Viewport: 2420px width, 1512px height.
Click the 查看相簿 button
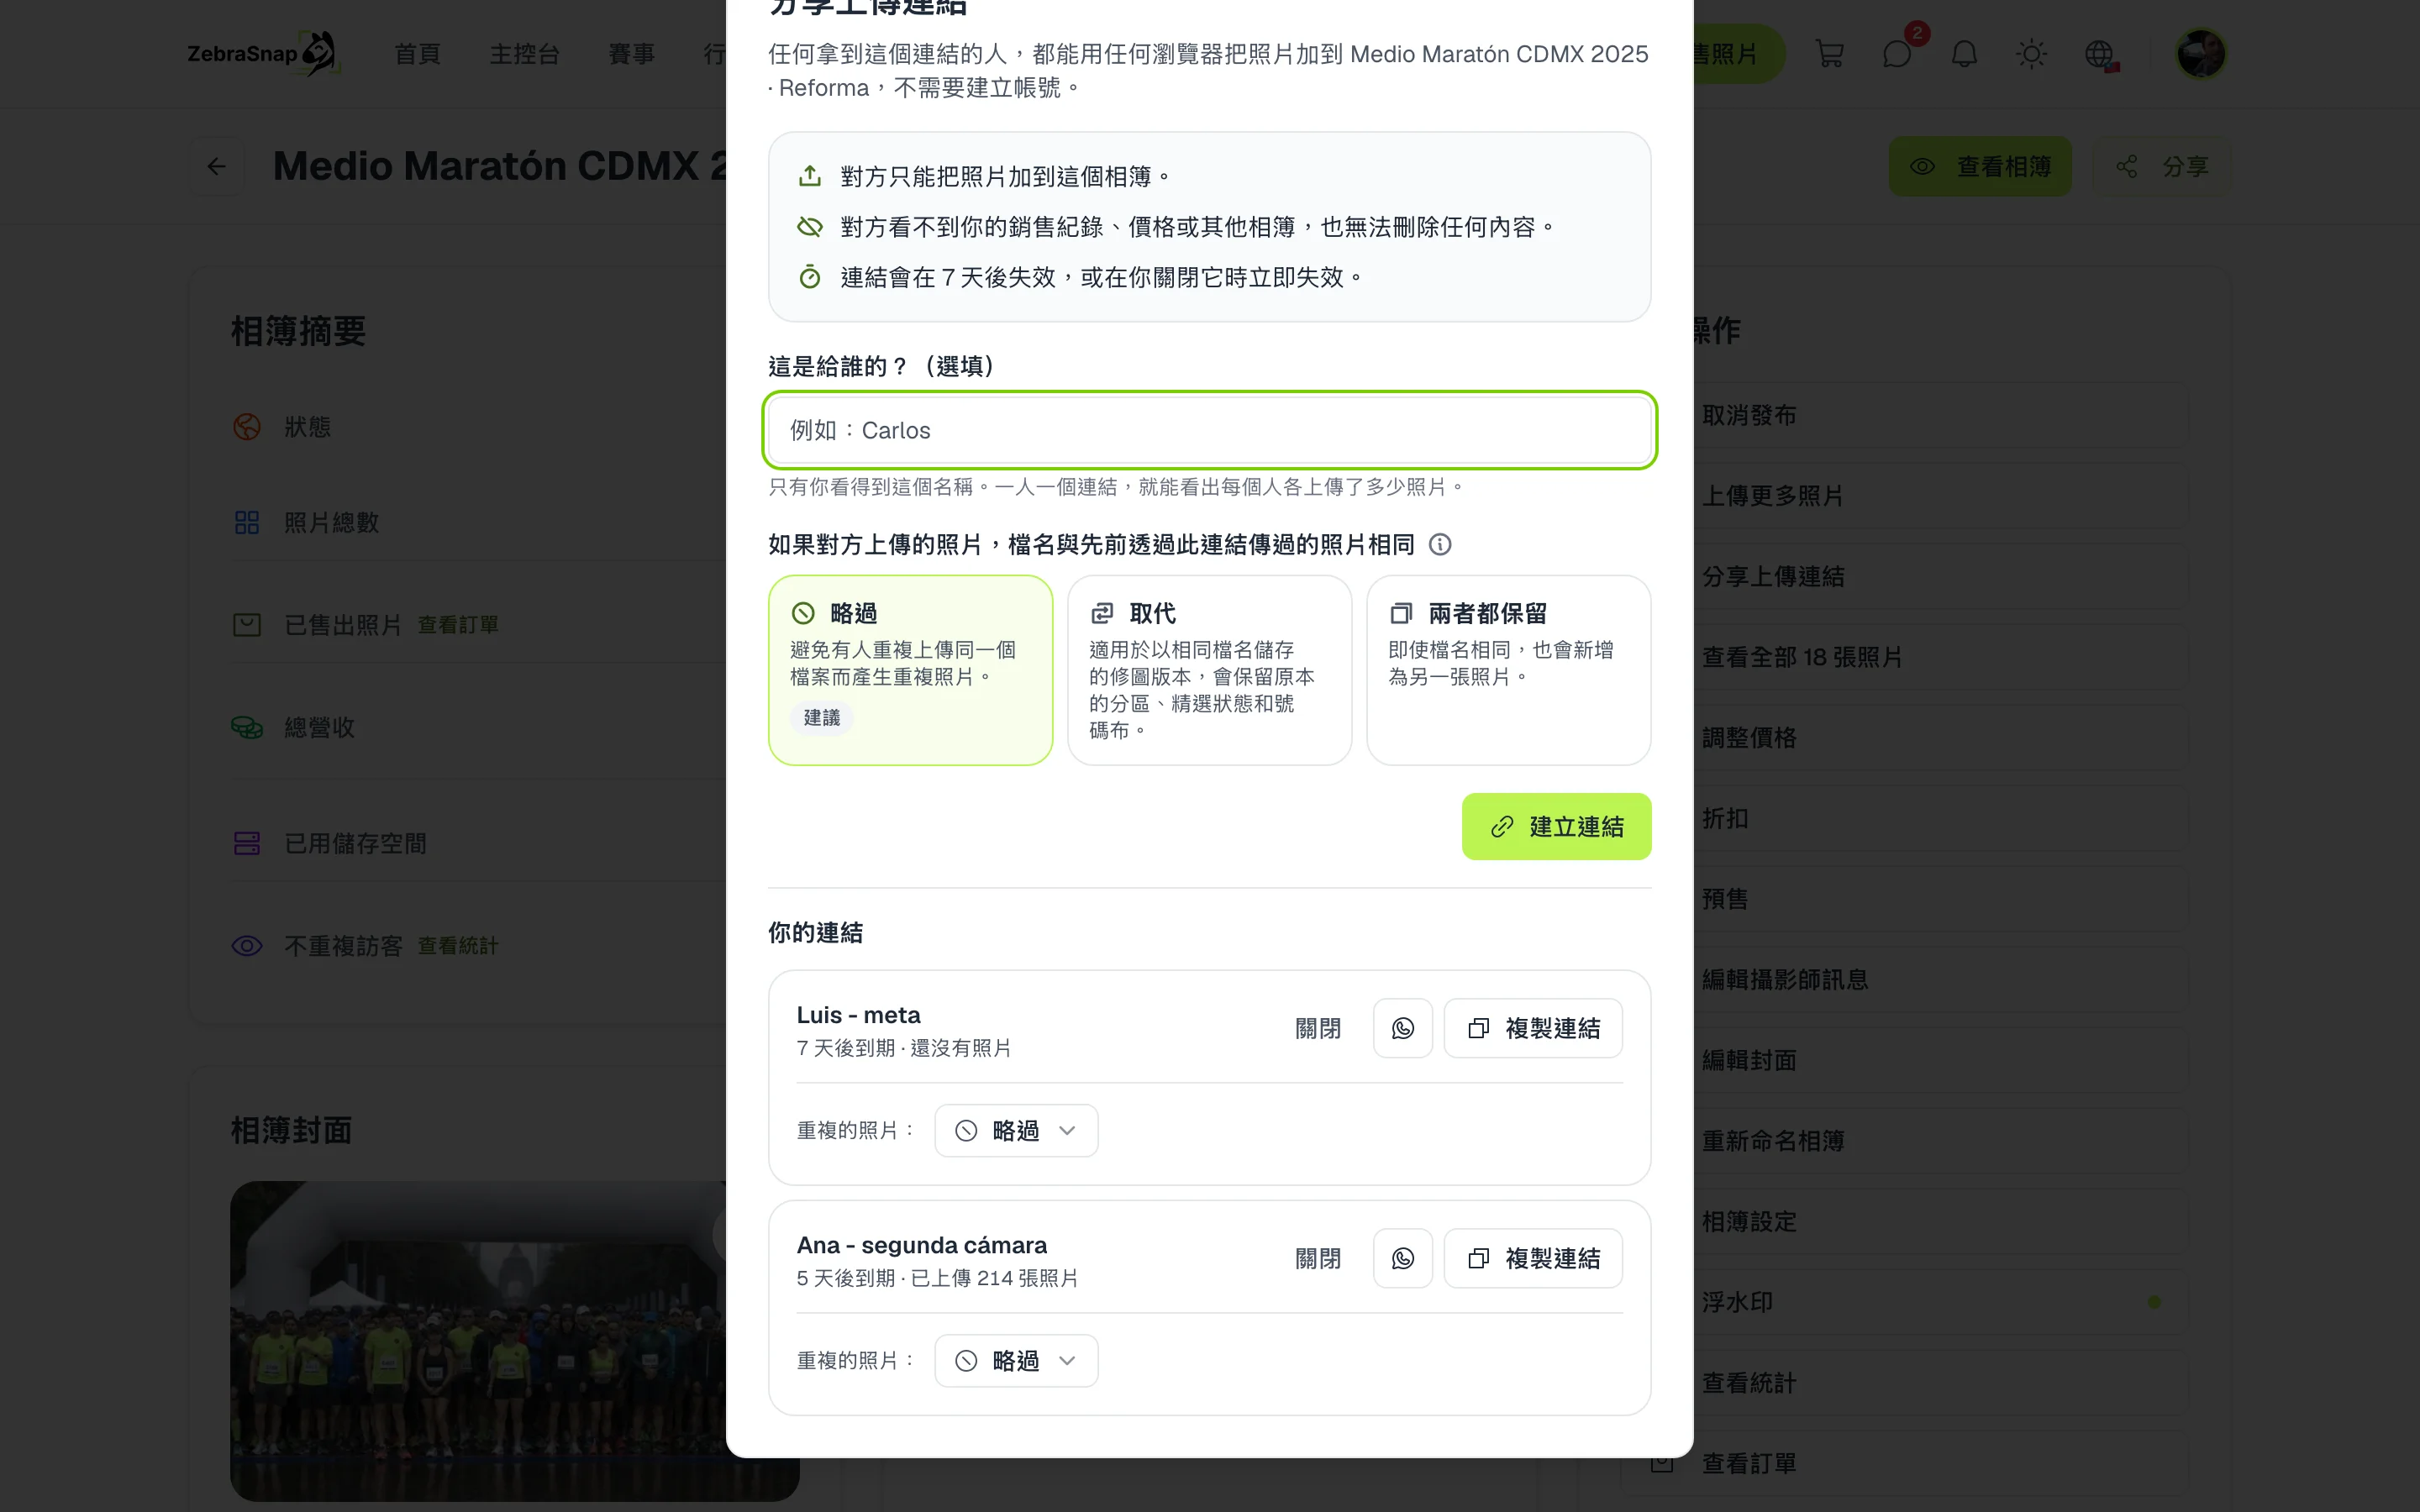(1979, 166)
